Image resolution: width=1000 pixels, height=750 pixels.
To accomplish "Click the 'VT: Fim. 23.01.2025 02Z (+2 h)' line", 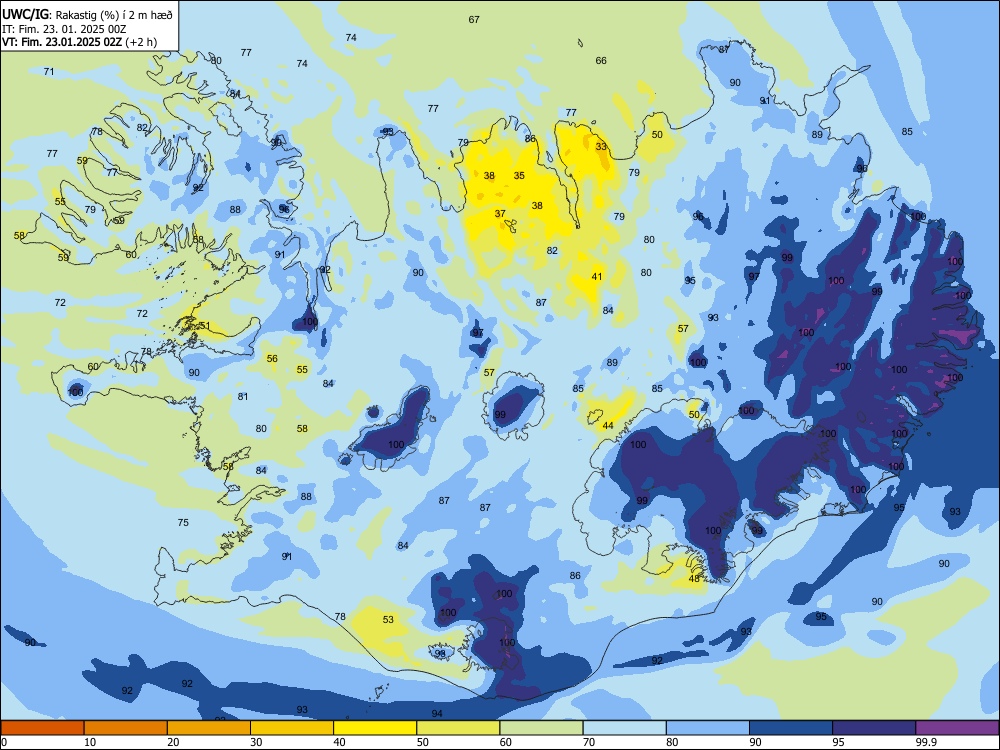I will 79,42.
